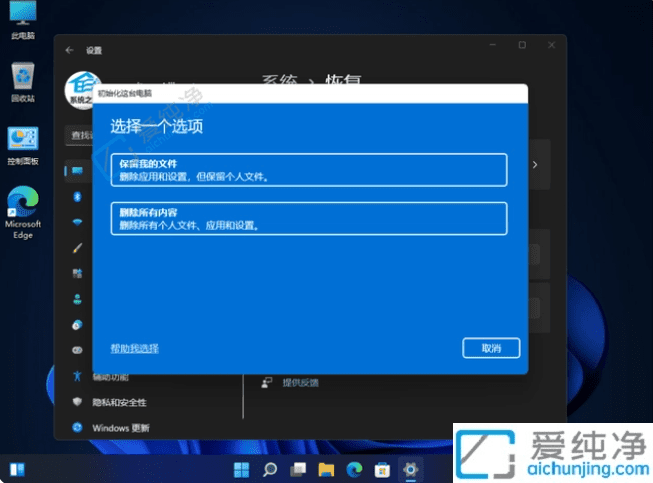Minimize the Settings window
The image size is (653, 483).
point(493,45)
